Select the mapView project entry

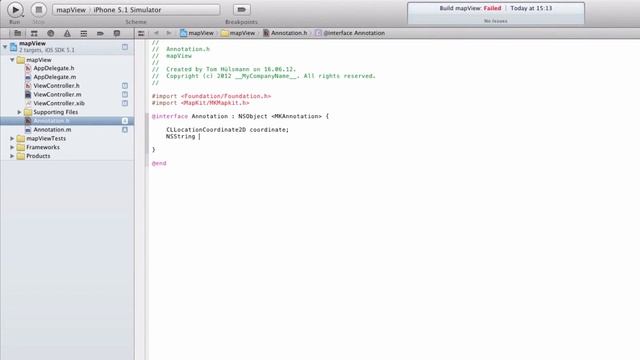coord(67,47)
